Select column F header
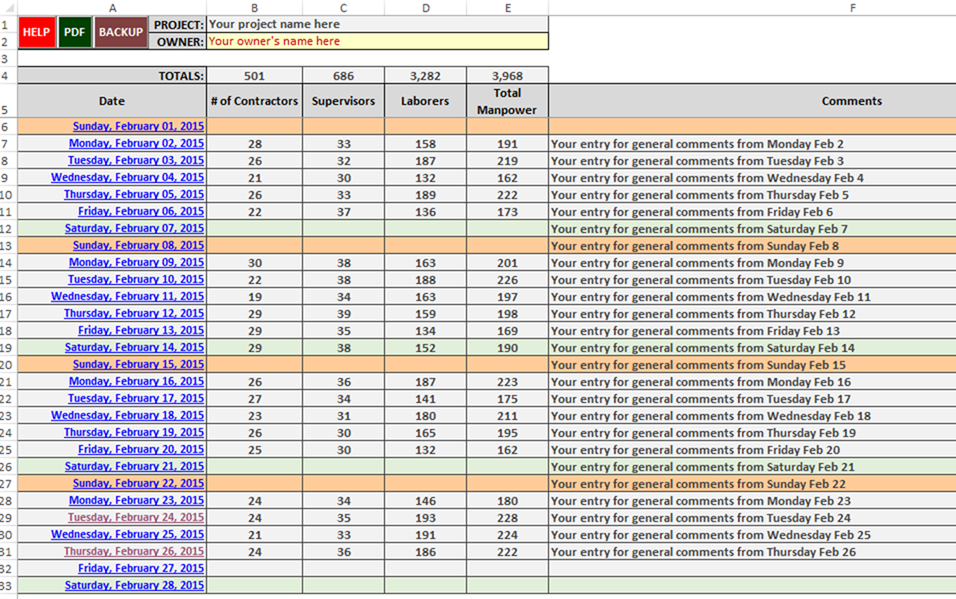 tap(852, 8)
